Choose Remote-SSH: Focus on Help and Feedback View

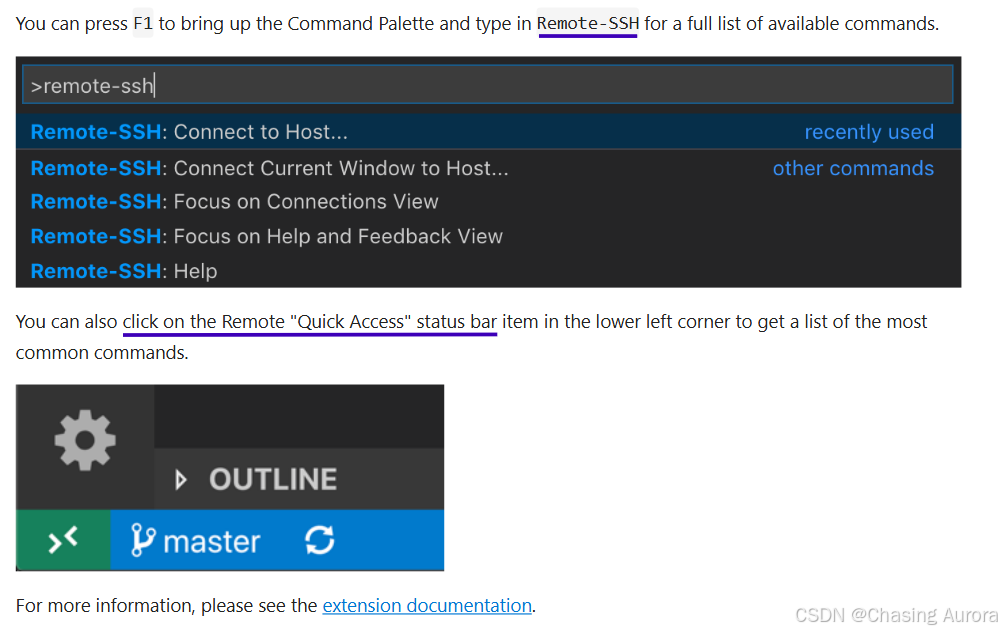488,236
